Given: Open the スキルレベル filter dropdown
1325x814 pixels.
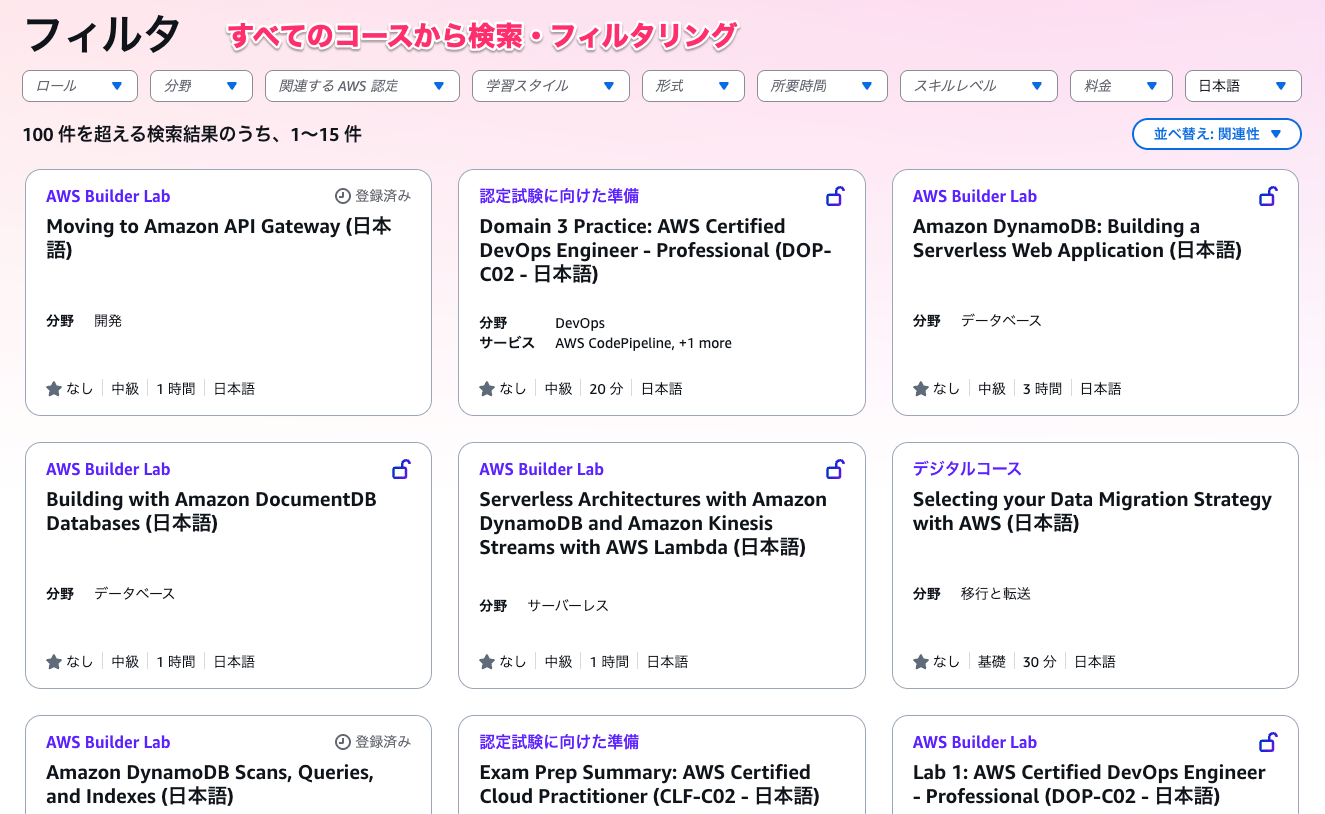Looking at the screenshot, I should [979, 86].
